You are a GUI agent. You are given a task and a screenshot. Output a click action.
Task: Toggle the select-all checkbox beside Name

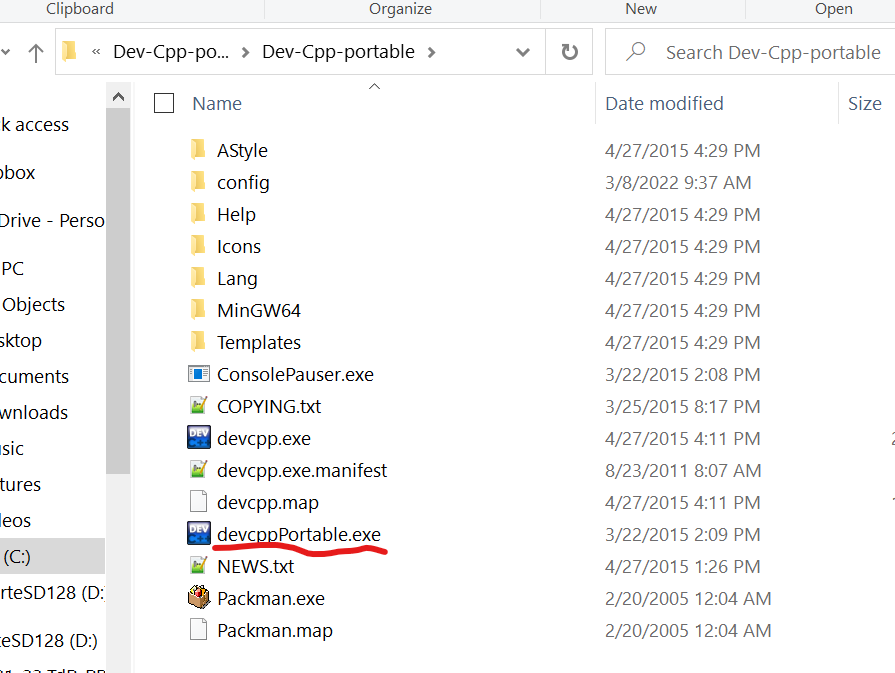(164, 103)
